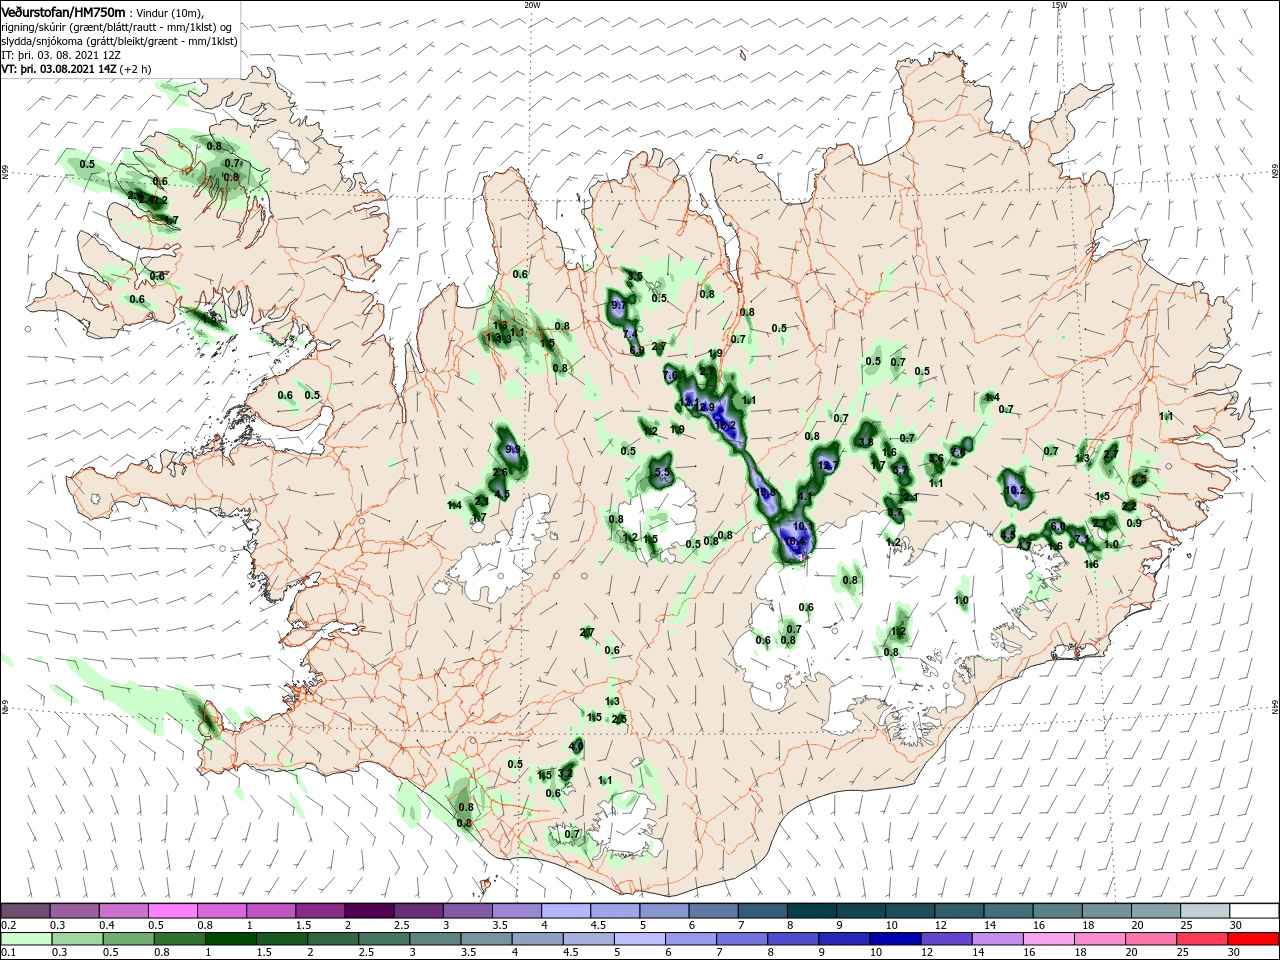Click the bright red swatch ending the lower legend
Screen dimensions: 1280x960
(1254, 939)
